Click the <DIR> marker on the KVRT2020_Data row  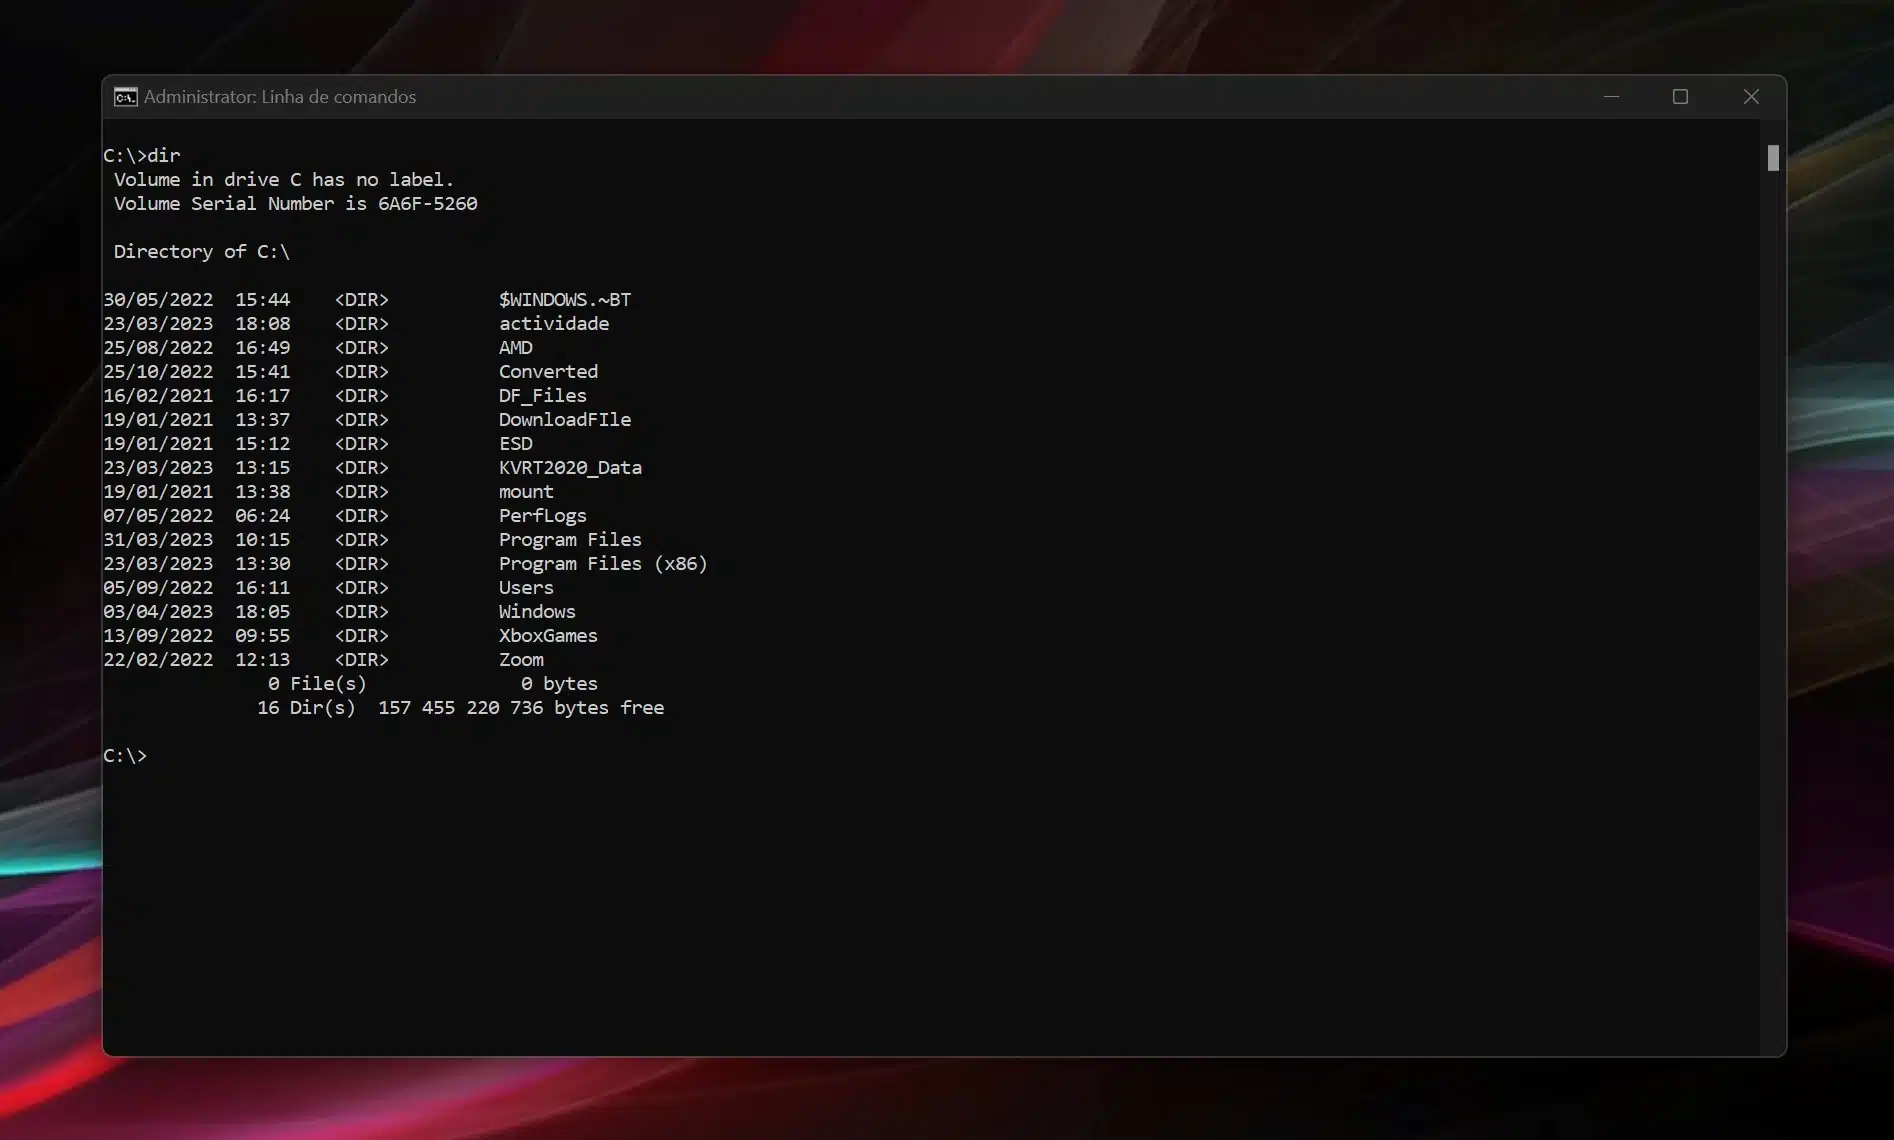pyautogui.click(x=361, y=467)
